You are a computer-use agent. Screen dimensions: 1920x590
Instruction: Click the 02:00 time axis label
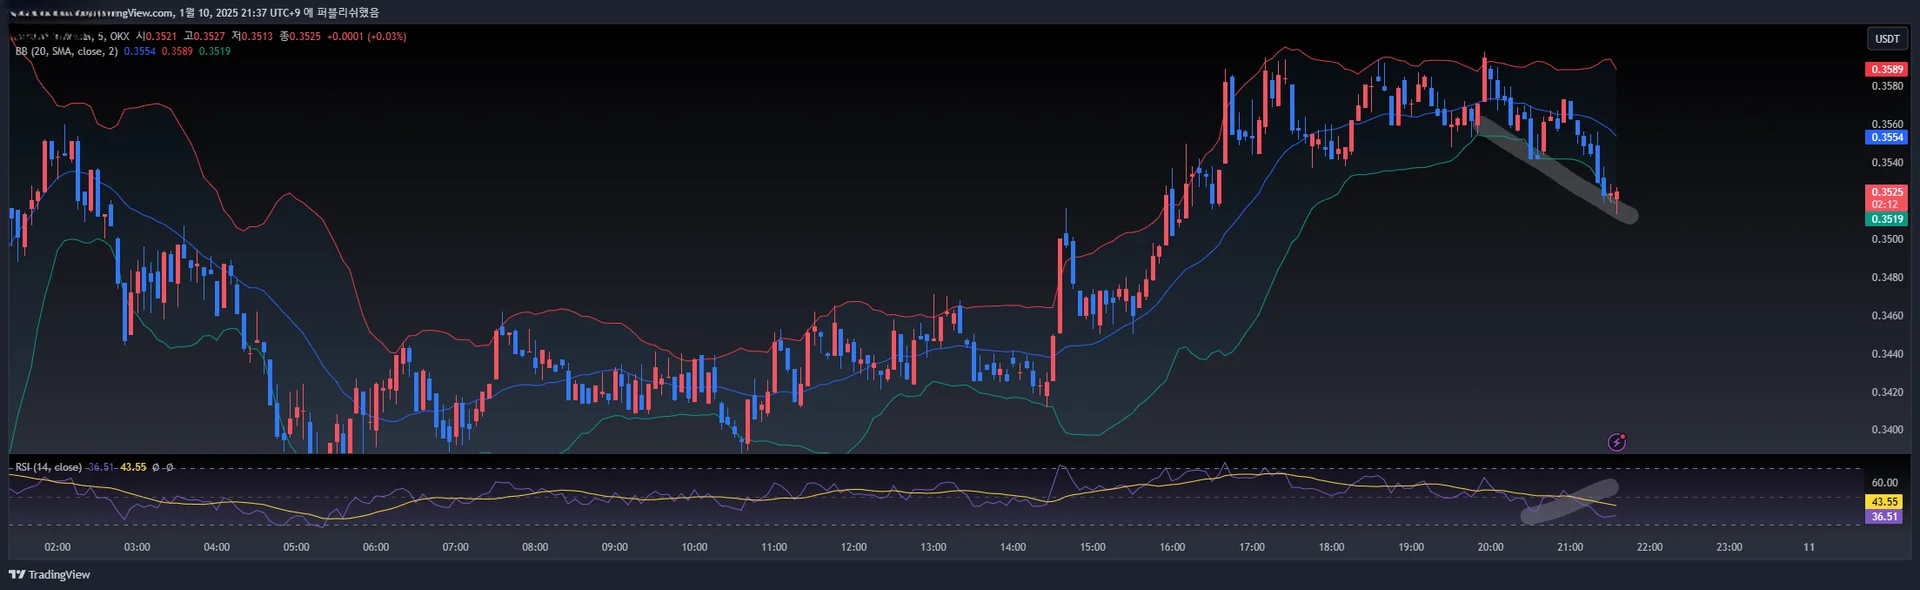point(58,547)
